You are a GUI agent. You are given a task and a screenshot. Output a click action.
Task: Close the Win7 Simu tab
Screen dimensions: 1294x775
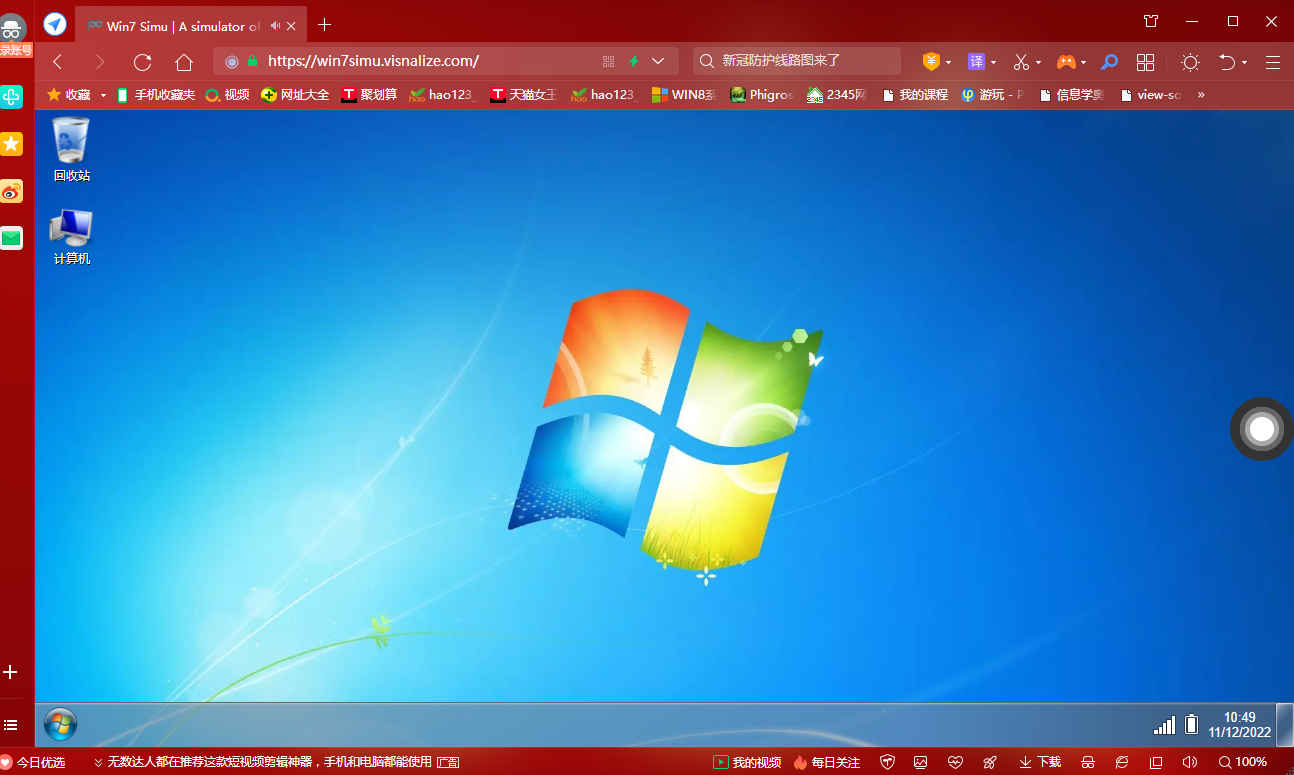(x=293, y=26)
